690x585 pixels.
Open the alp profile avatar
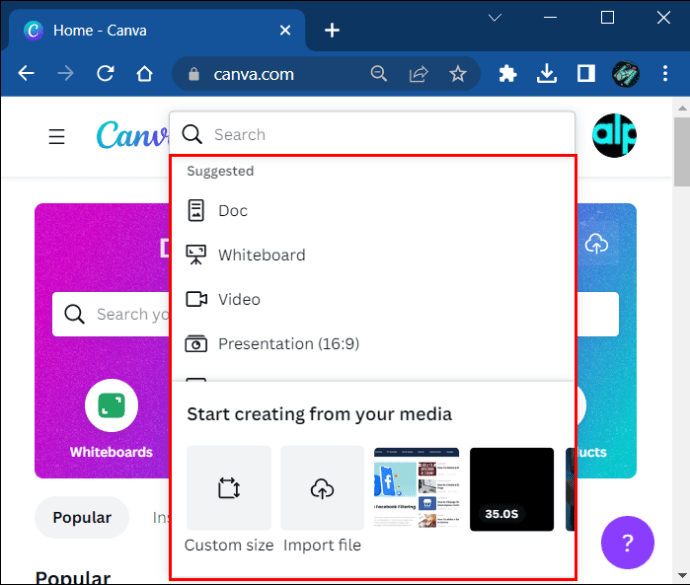[614, 135]
